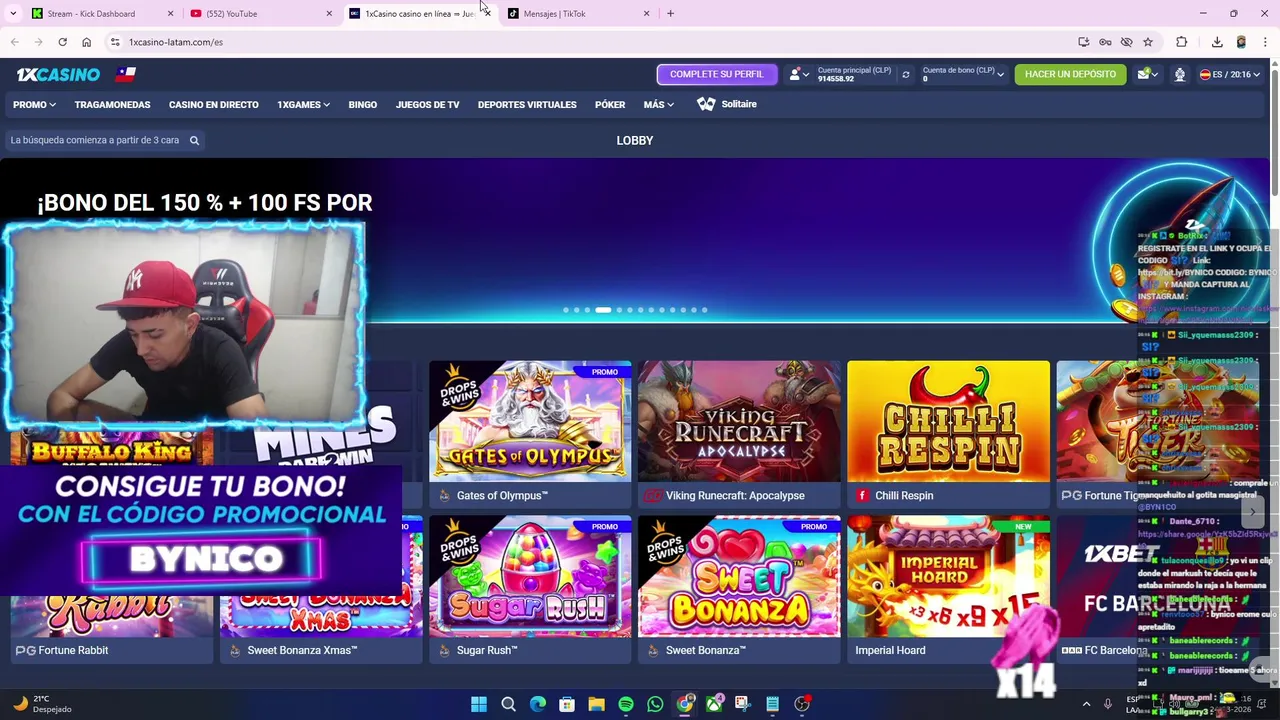Open the ES language and time dropdown

(1230, 74)
